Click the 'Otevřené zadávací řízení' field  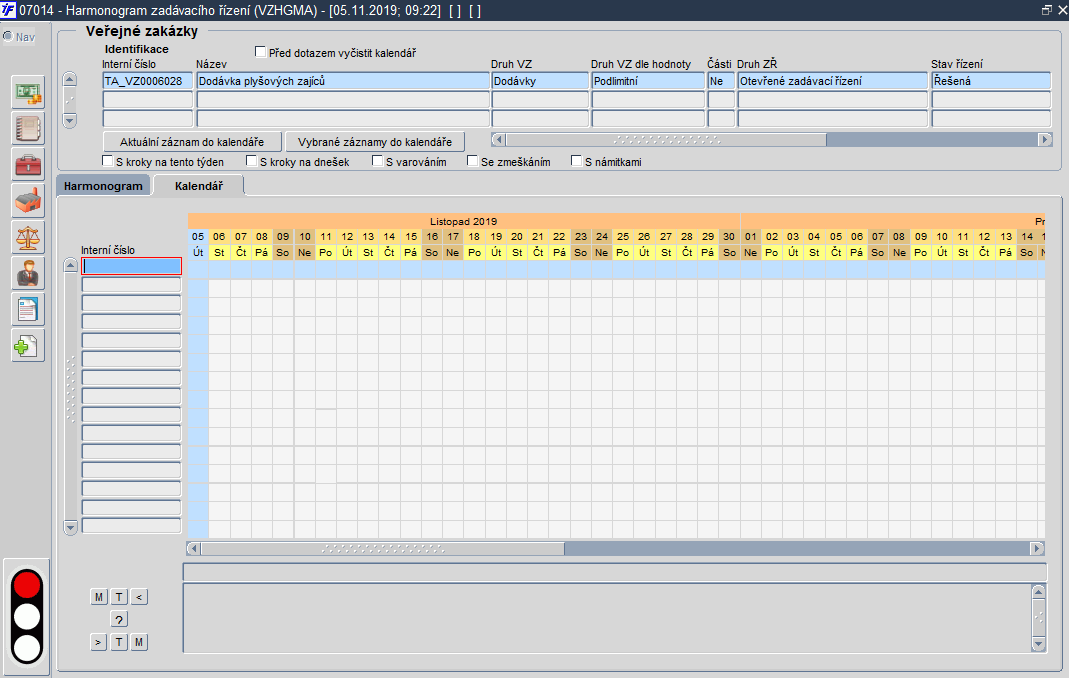pos(832,81)
